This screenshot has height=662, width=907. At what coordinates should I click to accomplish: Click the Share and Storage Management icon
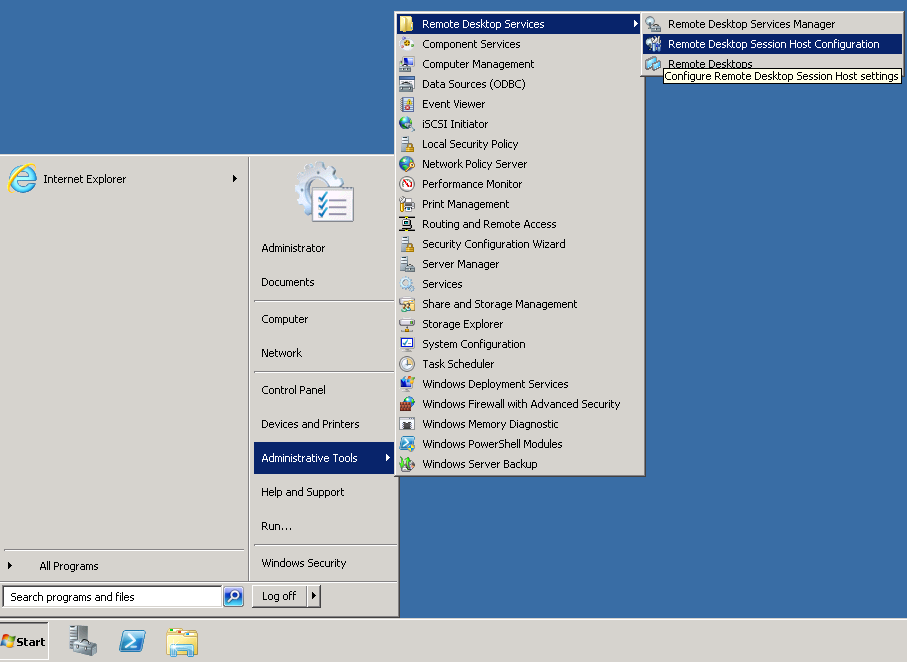(407, 304)
